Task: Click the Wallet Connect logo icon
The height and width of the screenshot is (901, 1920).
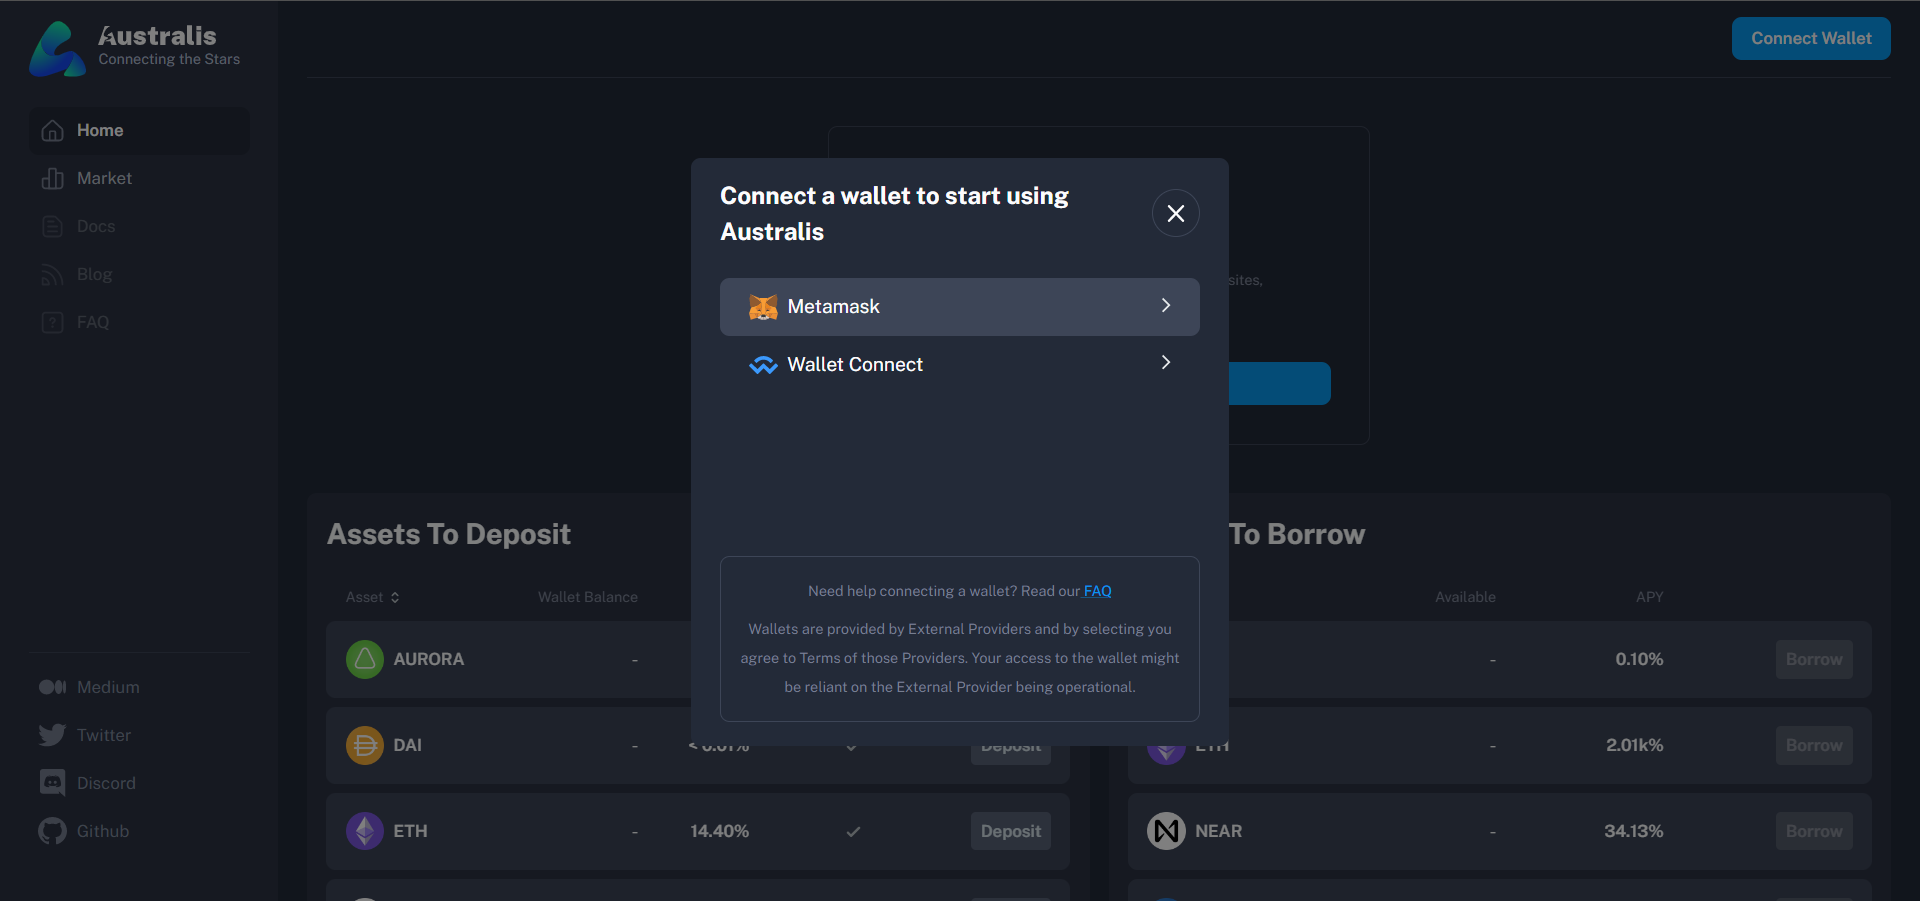Action: [x=763, y=365]
